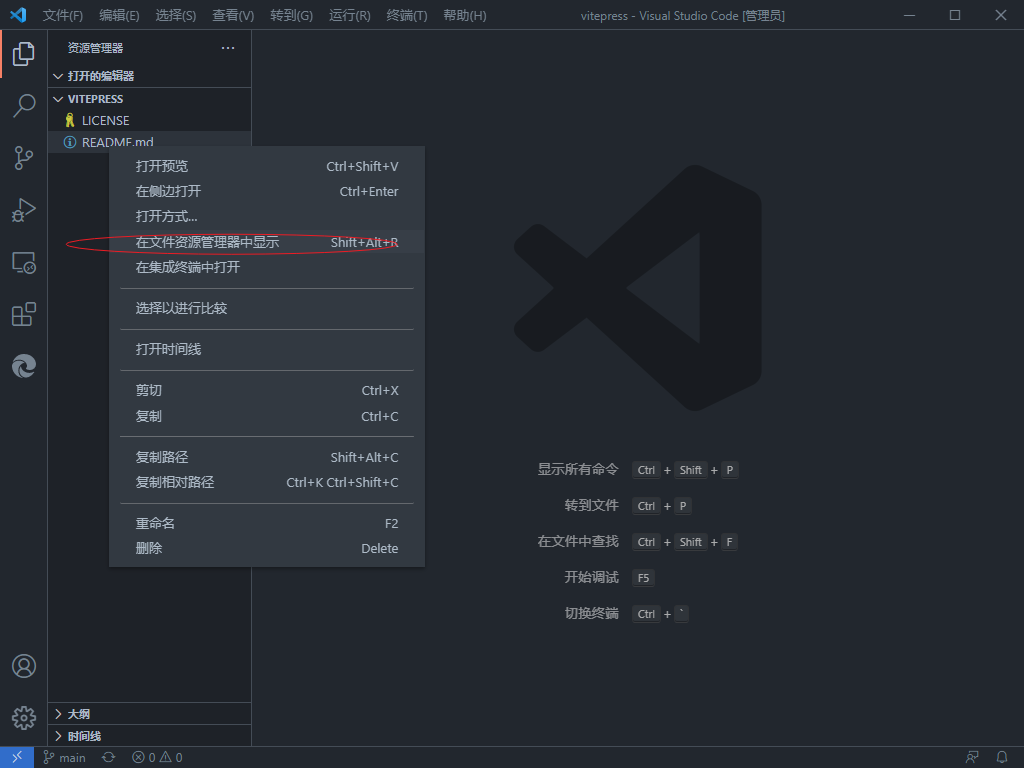Viewport: 1024px width, 768px height.
Task: Click the main branch indicator in status bar
Action: (64, 758)
